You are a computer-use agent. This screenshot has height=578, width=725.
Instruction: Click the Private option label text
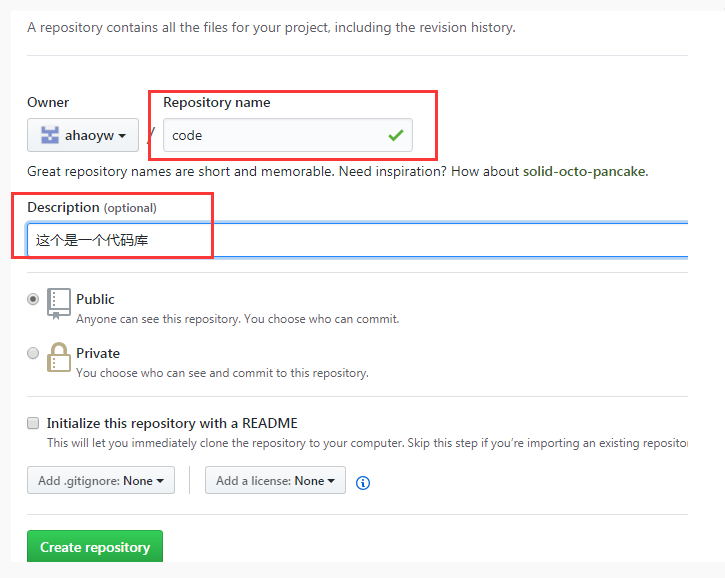pyautogui.click(x=97, y=353)
